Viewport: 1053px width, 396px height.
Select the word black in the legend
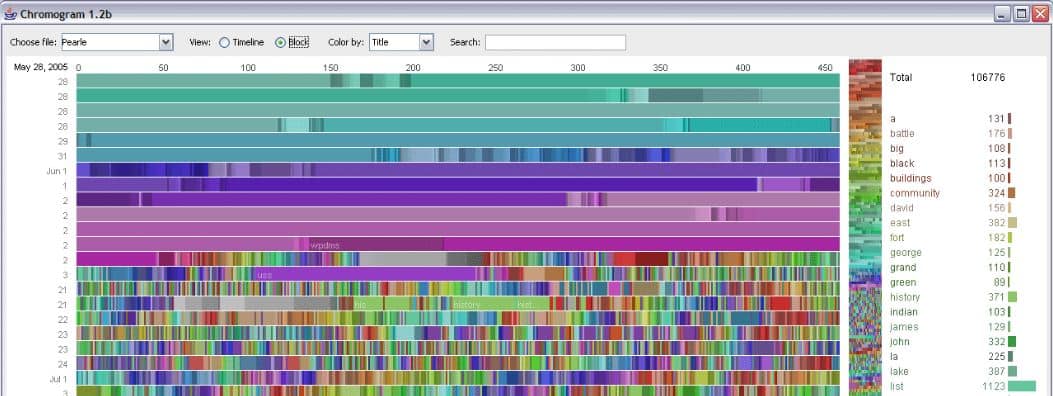coord(902,163)
